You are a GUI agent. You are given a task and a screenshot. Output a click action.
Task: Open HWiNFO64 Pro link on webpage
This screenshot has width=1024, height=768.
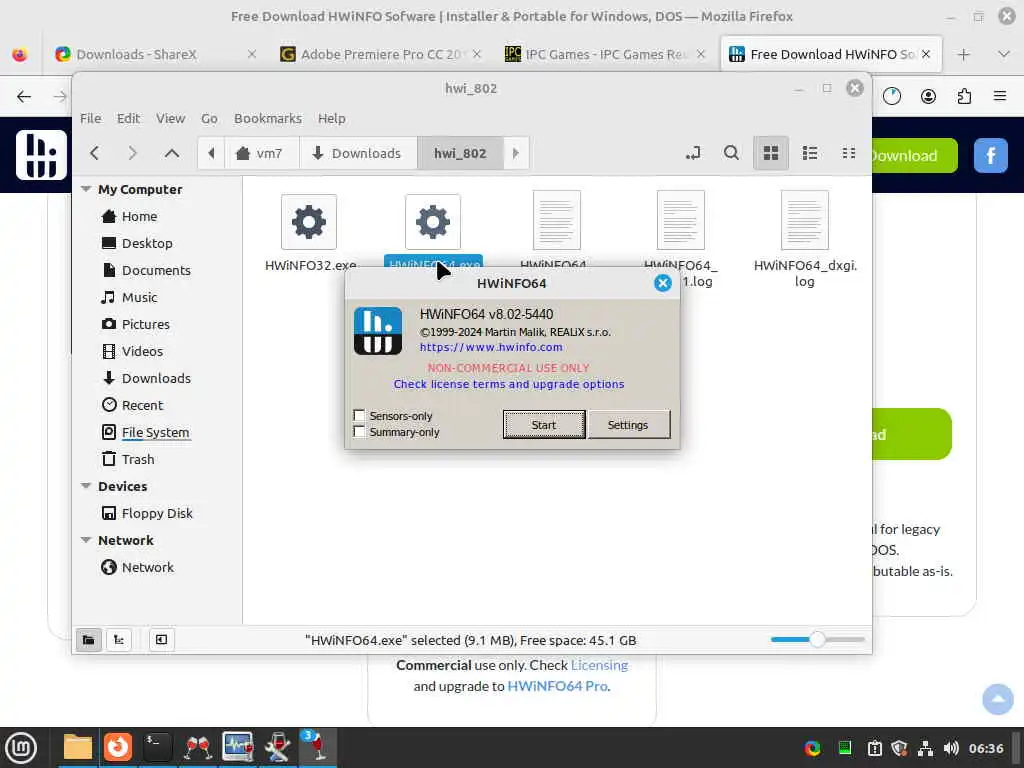558,686
